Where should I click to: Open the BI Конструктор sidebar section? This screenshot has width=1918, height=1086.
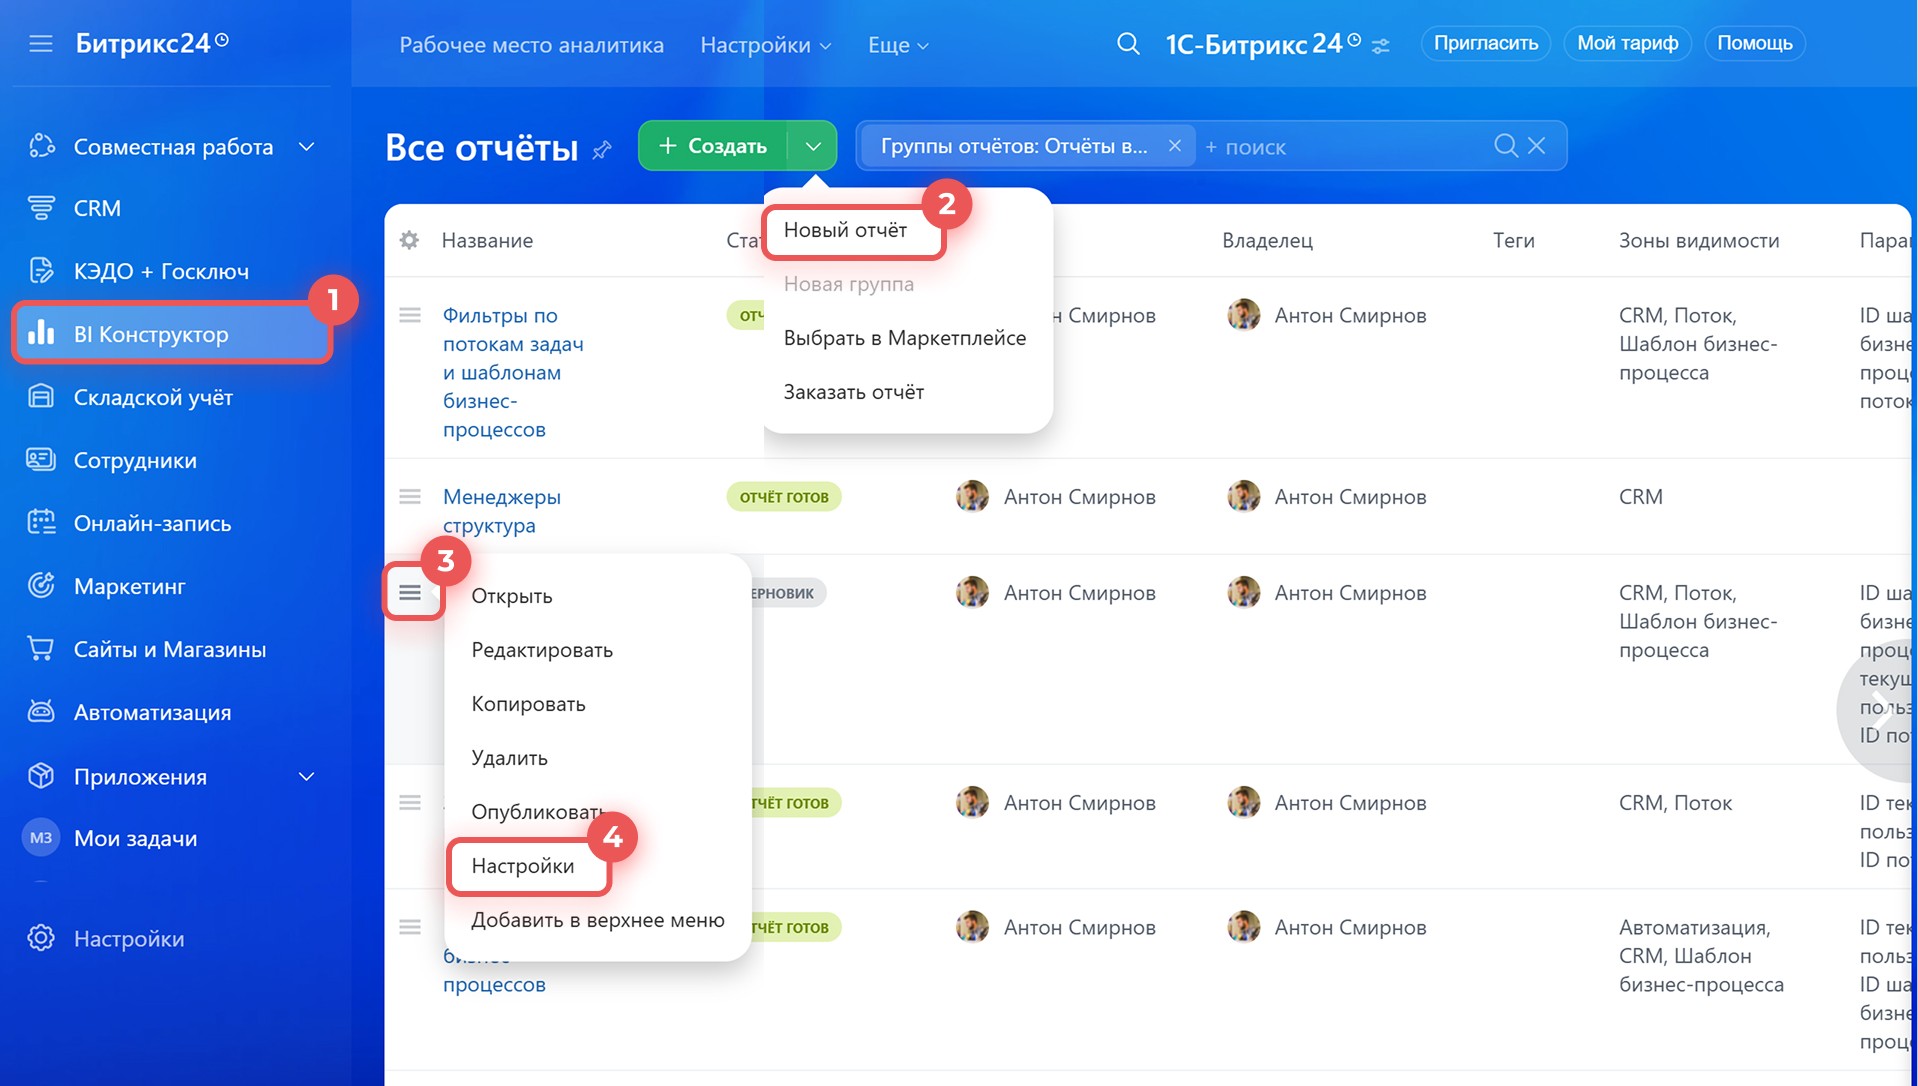[x=150, y=335]
